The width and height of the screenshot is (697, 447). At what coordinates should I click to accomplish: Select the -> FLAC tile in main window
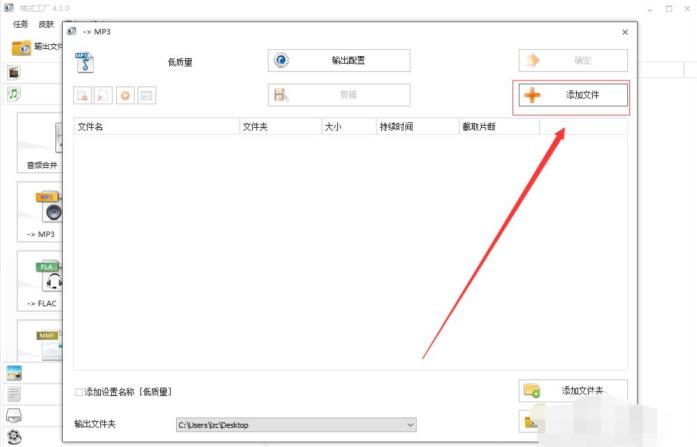click(40, 281)
